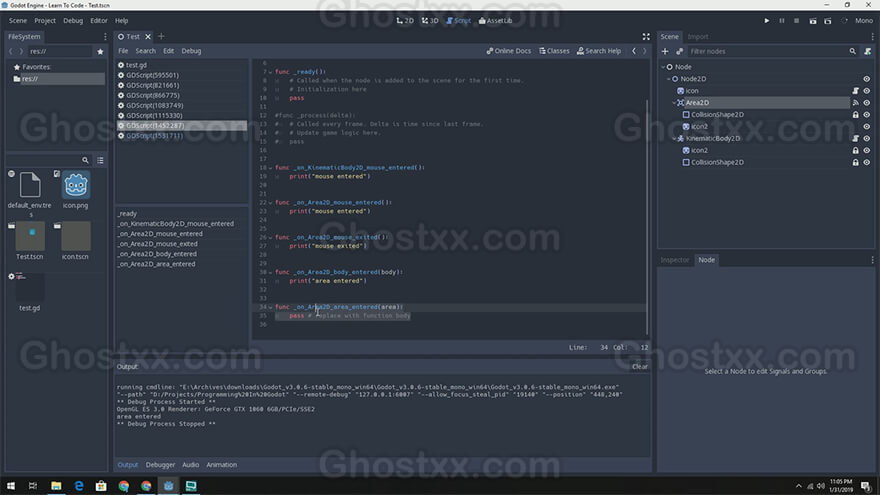Open the top Debug menu
Image resolution: width=880 pixels, height=495 pixels.
tap(73, 21)
